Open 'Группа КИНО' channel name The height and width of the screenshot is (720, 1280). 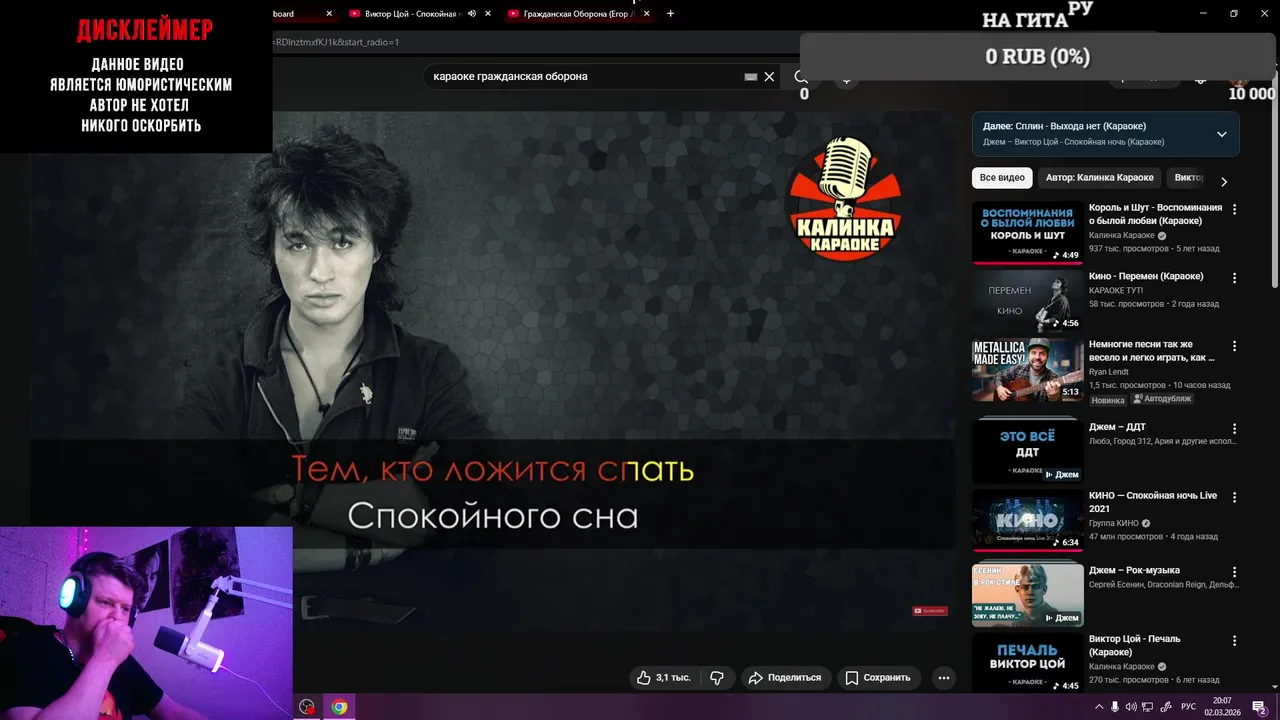point(1114,523)
